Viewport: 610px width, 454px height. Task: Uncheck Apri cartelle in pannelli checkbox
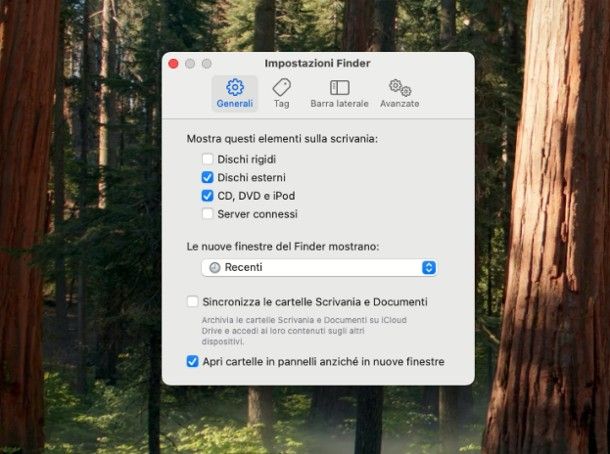pyautogui.click(x=193, y=361)
